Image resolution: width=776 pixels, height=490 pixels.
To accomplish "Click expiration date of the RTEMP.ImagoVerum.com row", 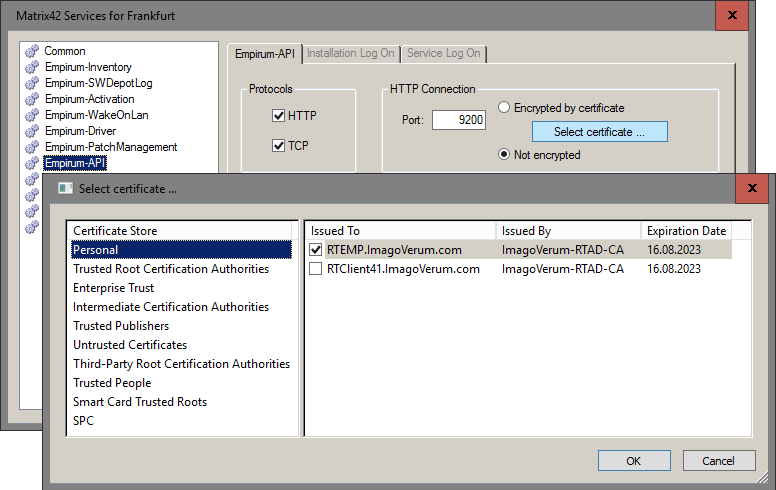I will (674, 250).
